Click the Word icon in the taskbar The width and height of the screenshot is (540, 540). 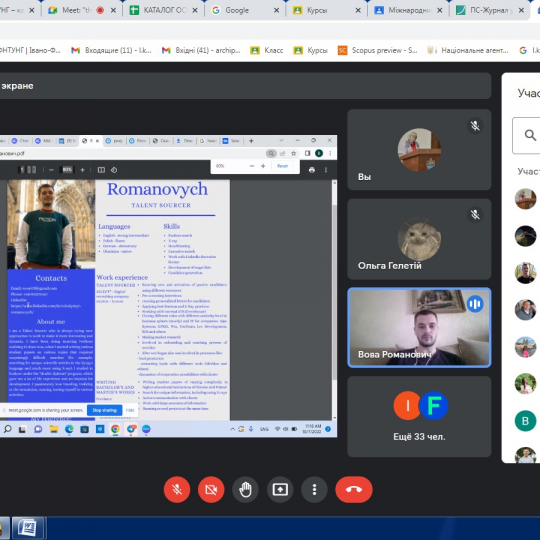(28, 528)
